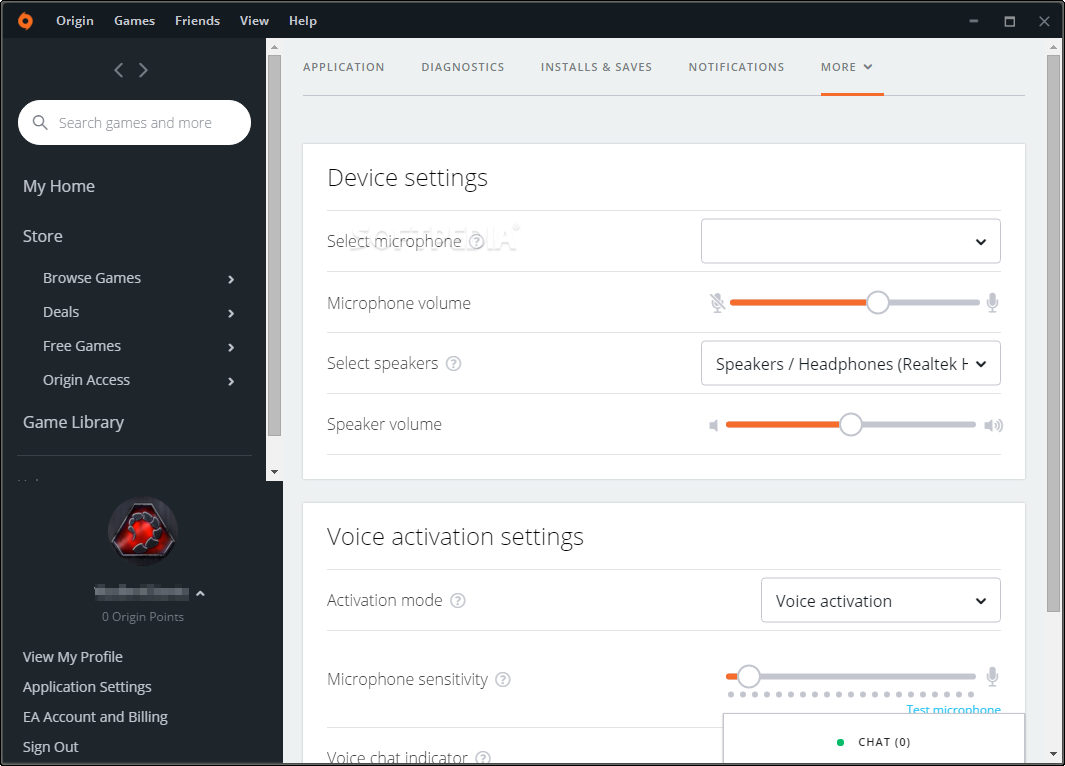1065x766 pixels.
Task: Open EA Account and Billing
Action: [x=95, y=716]
